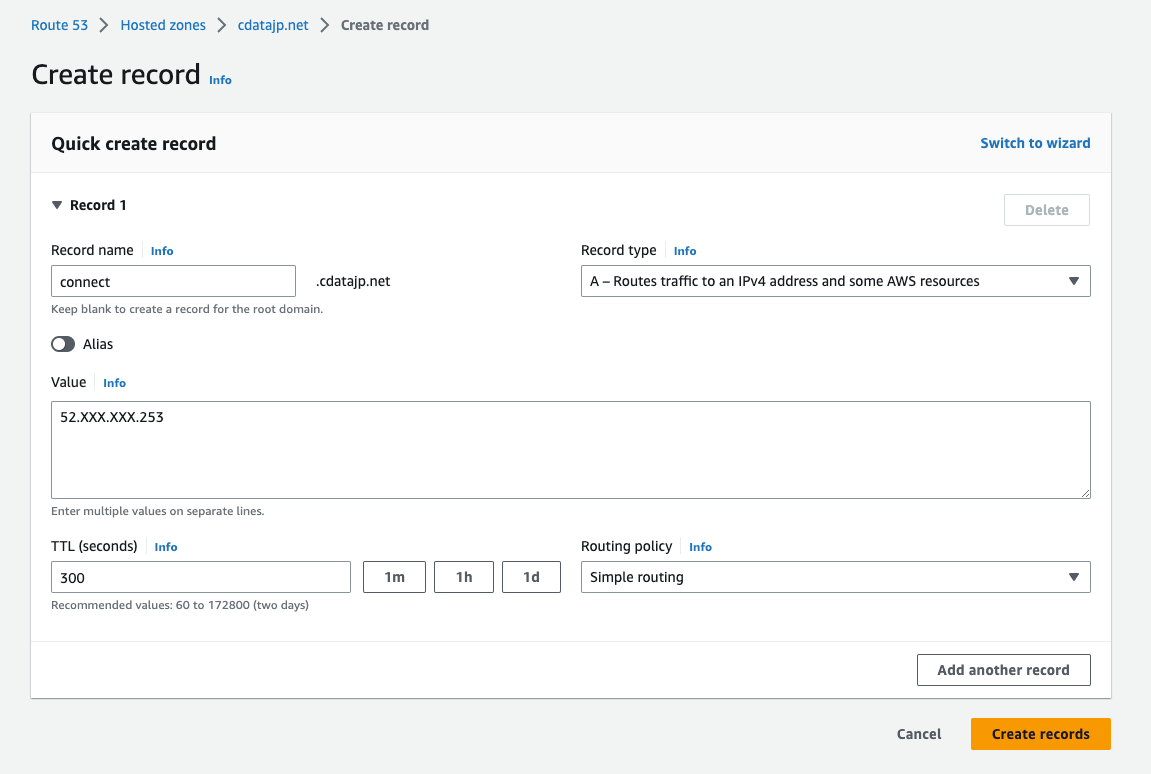This screenshot has width=1151, height=774.
Task: Click the Record type dropdown arrow icon
Action: tap(1074, 281)
